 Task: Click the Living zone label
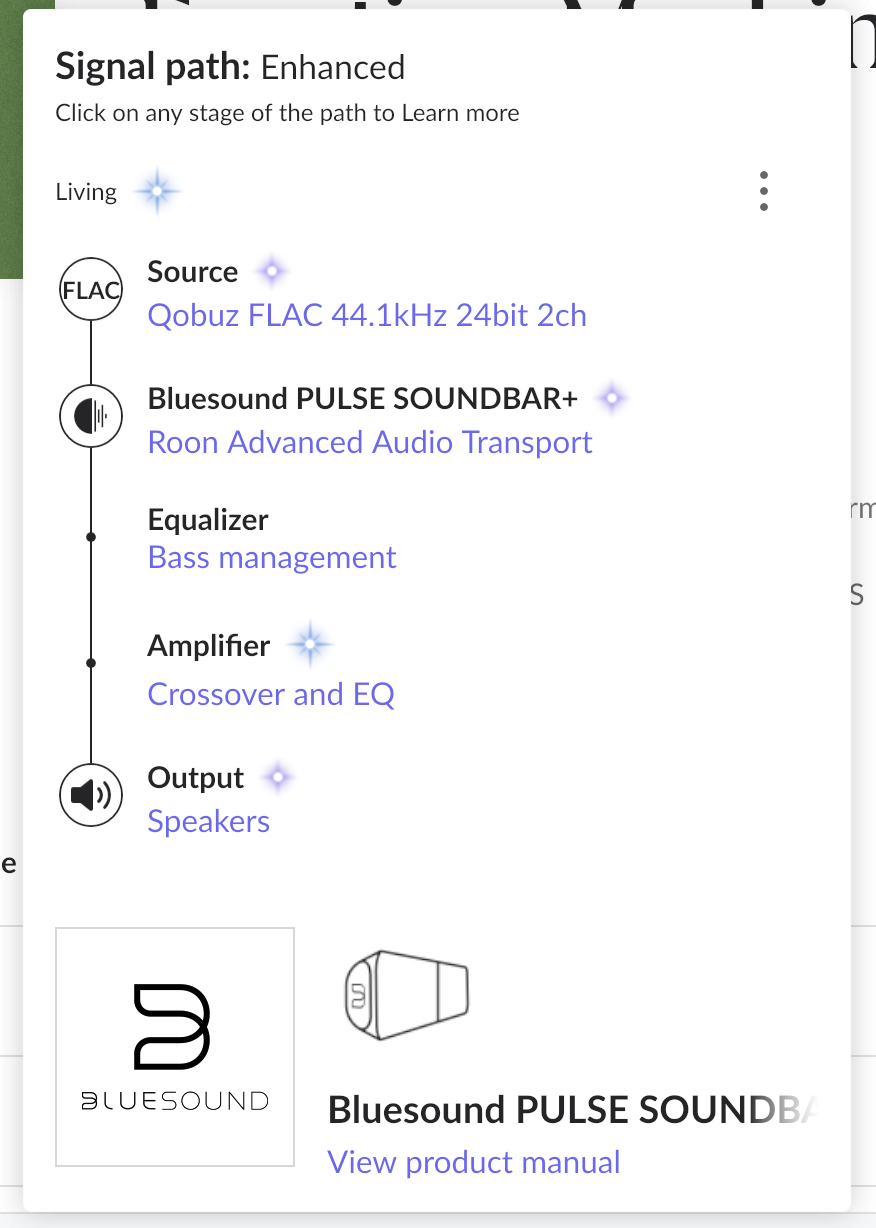[86, 192]
